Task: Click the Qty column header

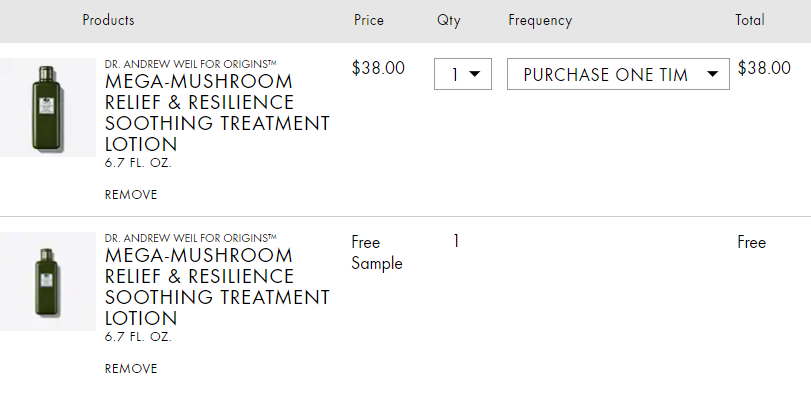Action: pos(448,20)
